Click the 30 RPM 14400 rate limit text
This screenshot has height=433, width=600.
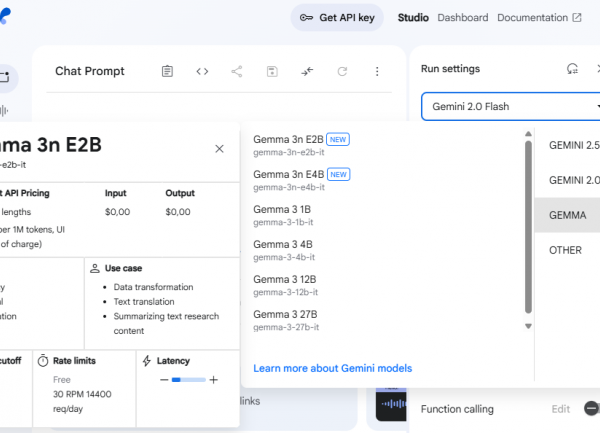click(x=82, y=394)
